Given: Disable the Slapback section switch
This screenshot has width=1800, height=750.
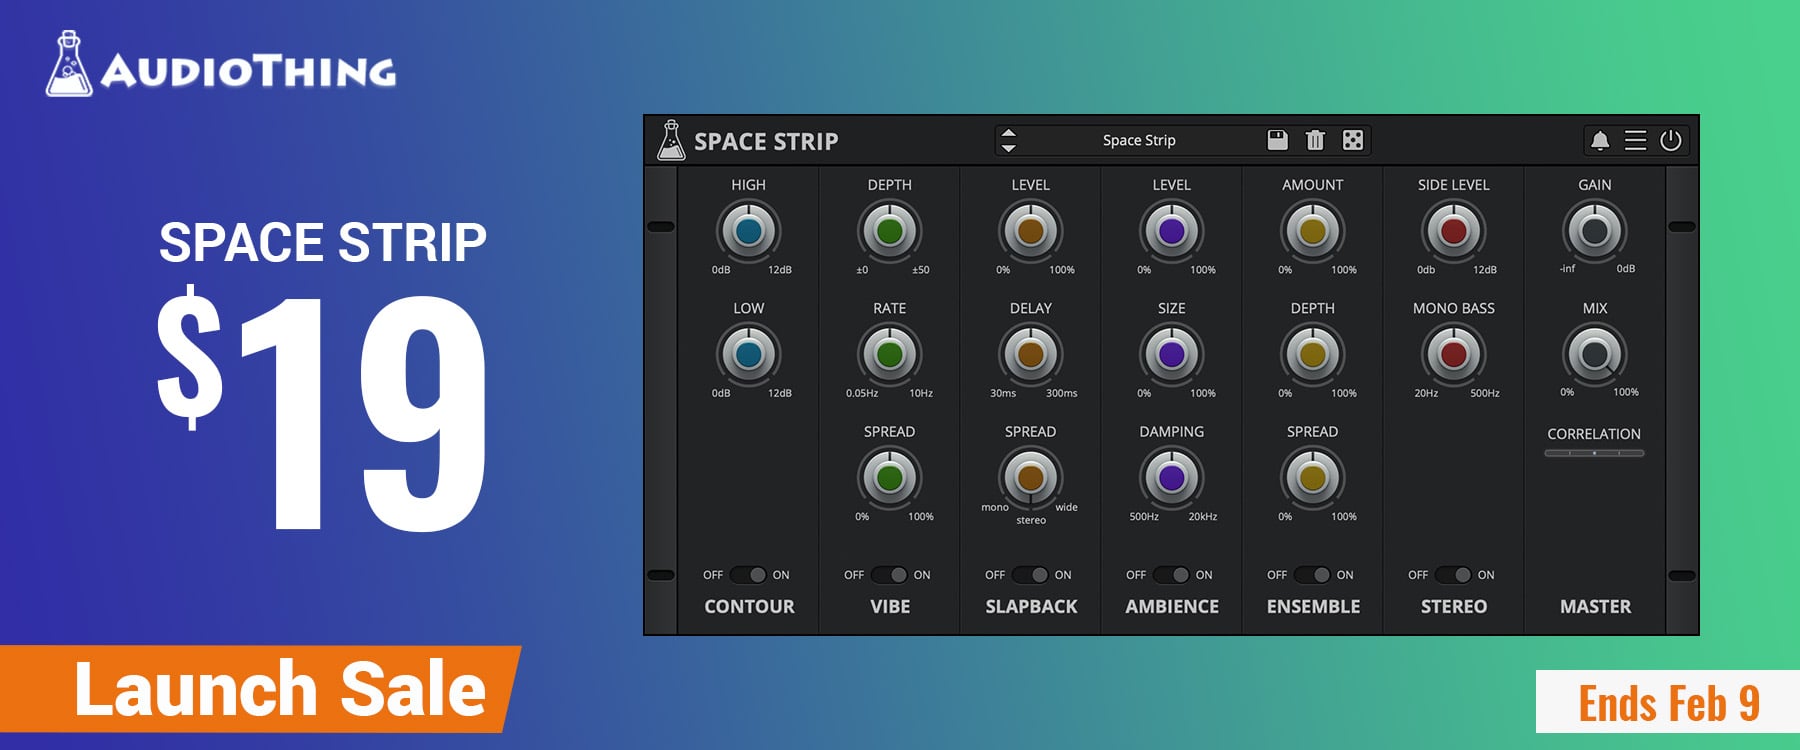Looking at the screenshot, I should click(x=1030, y=575).
